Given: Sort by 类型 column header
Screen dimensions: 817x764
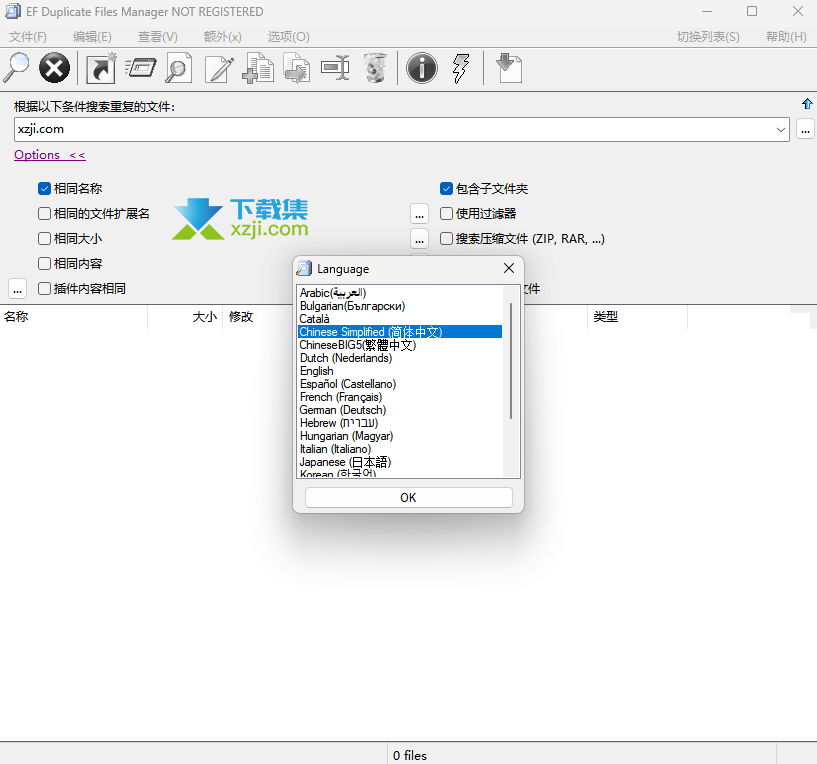Looking at the screenshot, I should coord(637,317).
